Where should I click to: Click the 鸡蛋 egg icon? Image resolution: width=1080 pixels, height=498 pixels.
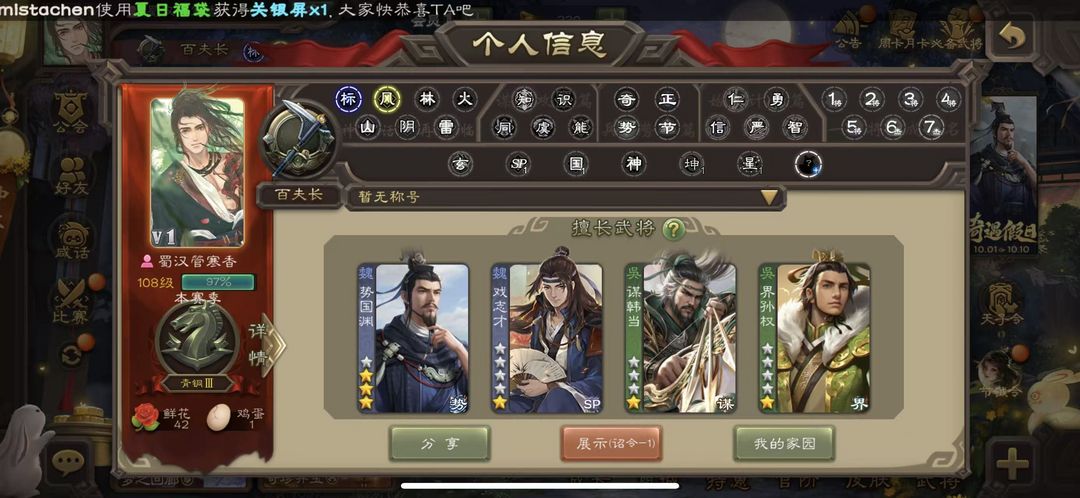tap(219, 417)
